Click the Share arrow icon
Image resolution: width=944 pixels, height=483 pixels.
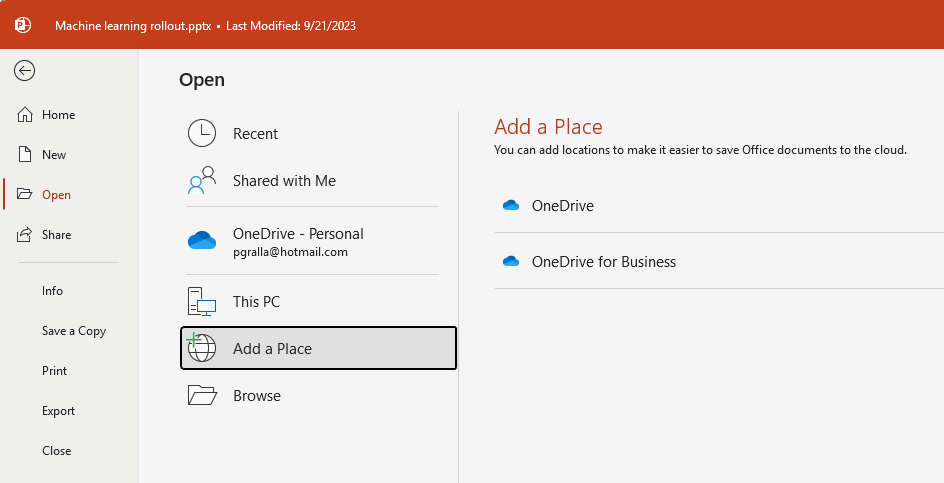pyautogui.click(x=25, y=234)
